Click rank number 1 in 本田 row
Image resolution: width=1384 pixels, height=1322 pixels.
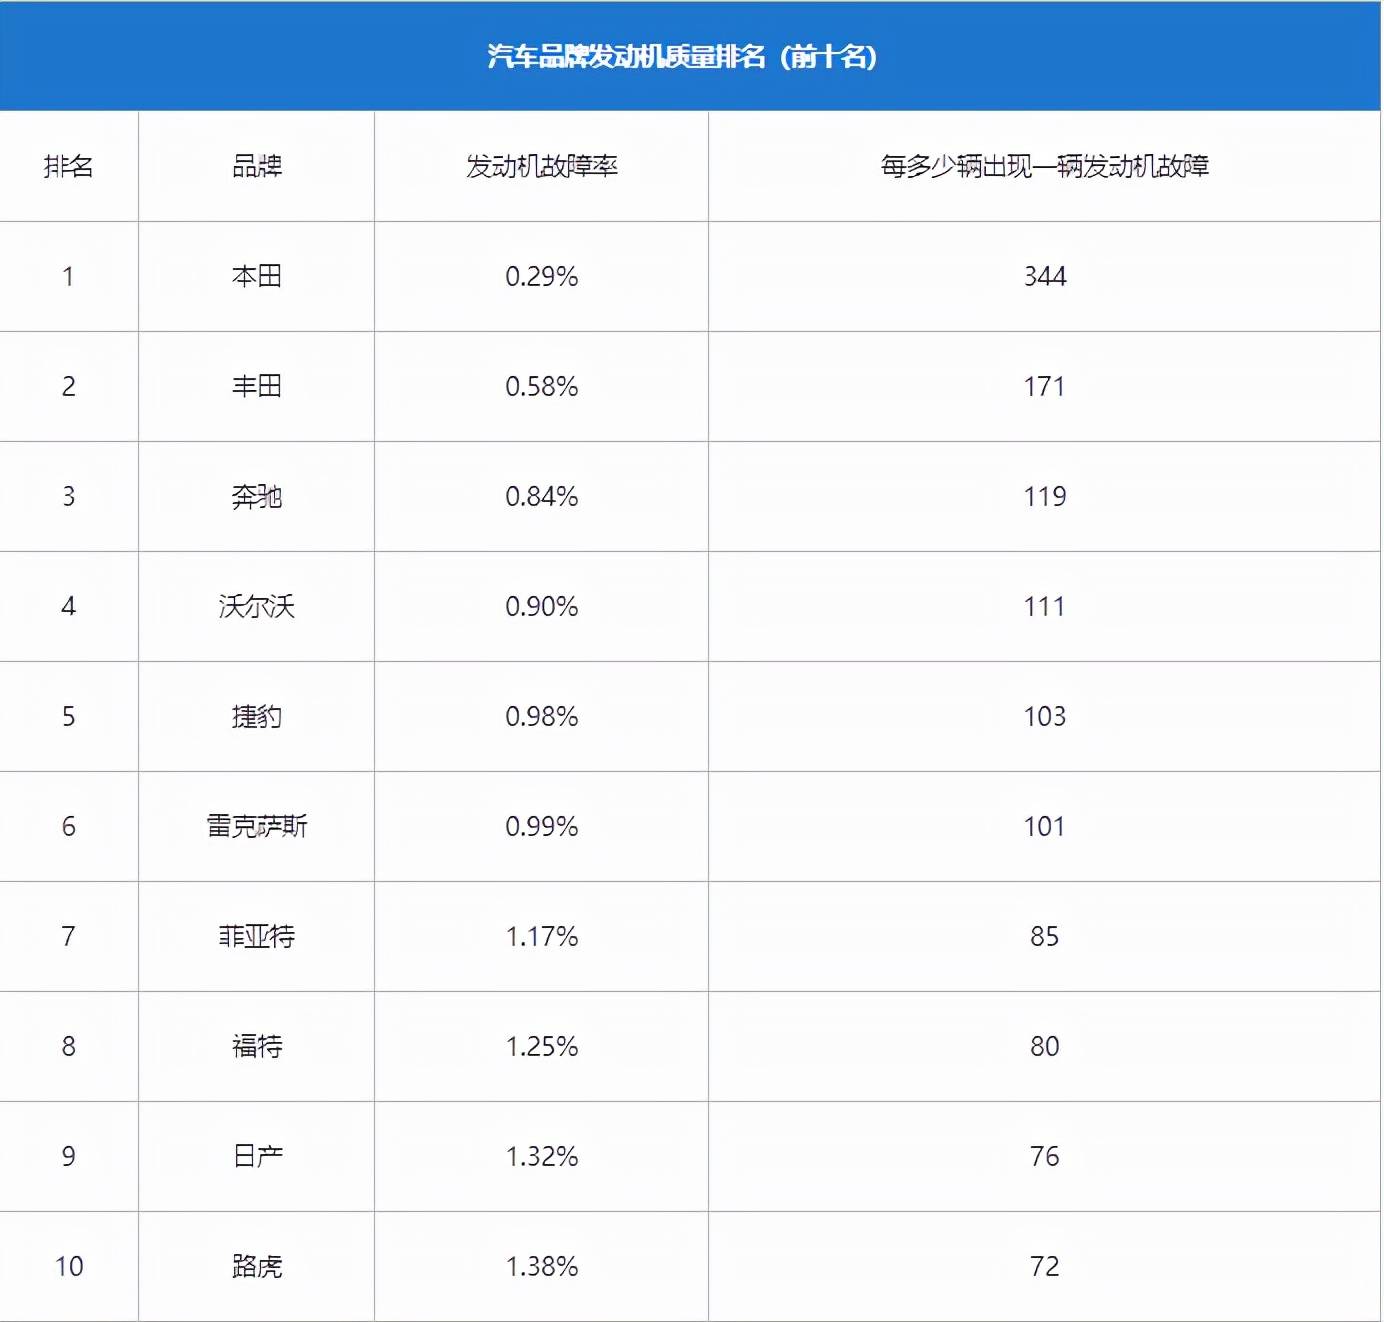point(68,276)
